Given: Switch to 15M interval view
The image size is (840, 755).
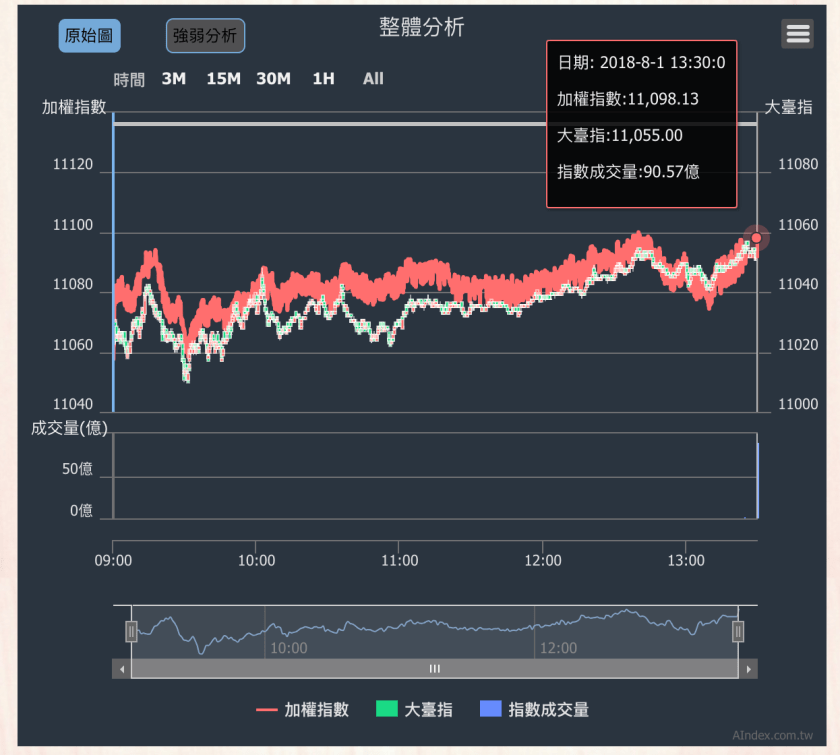Looking at the screenshot, I should (223, 78).
